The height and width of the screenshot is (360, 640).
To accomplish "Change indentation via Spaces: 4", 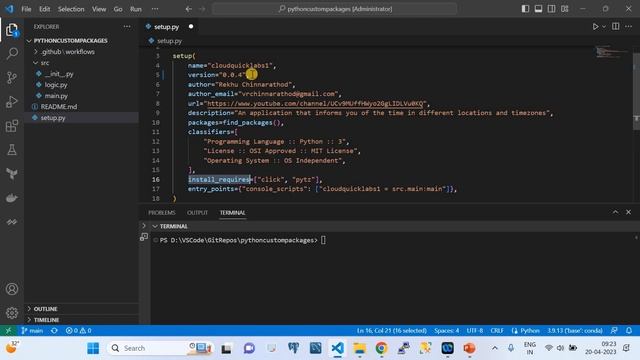I will click(x=447, y=331).
